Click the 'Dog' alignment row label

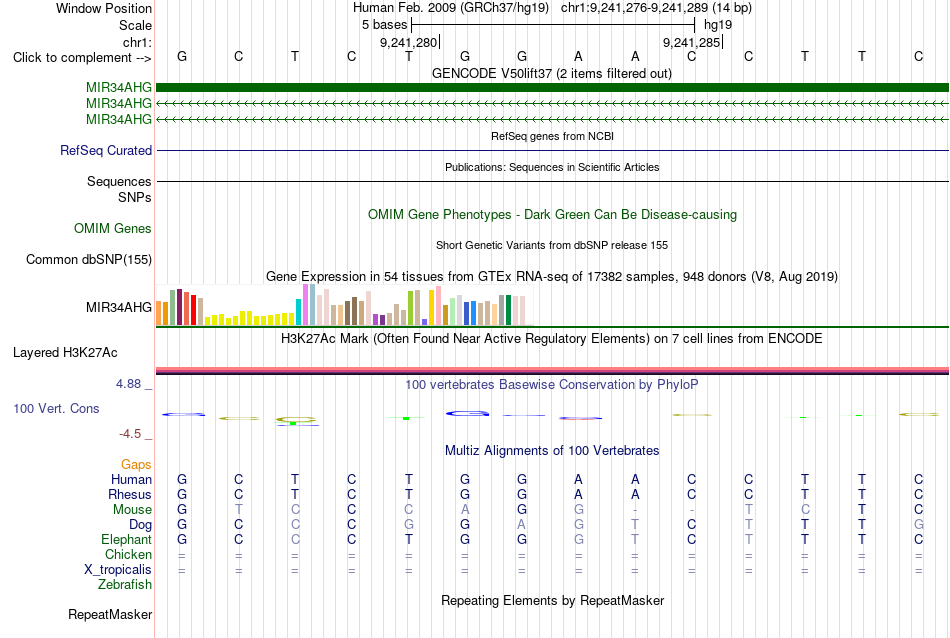tap(140, 525)
